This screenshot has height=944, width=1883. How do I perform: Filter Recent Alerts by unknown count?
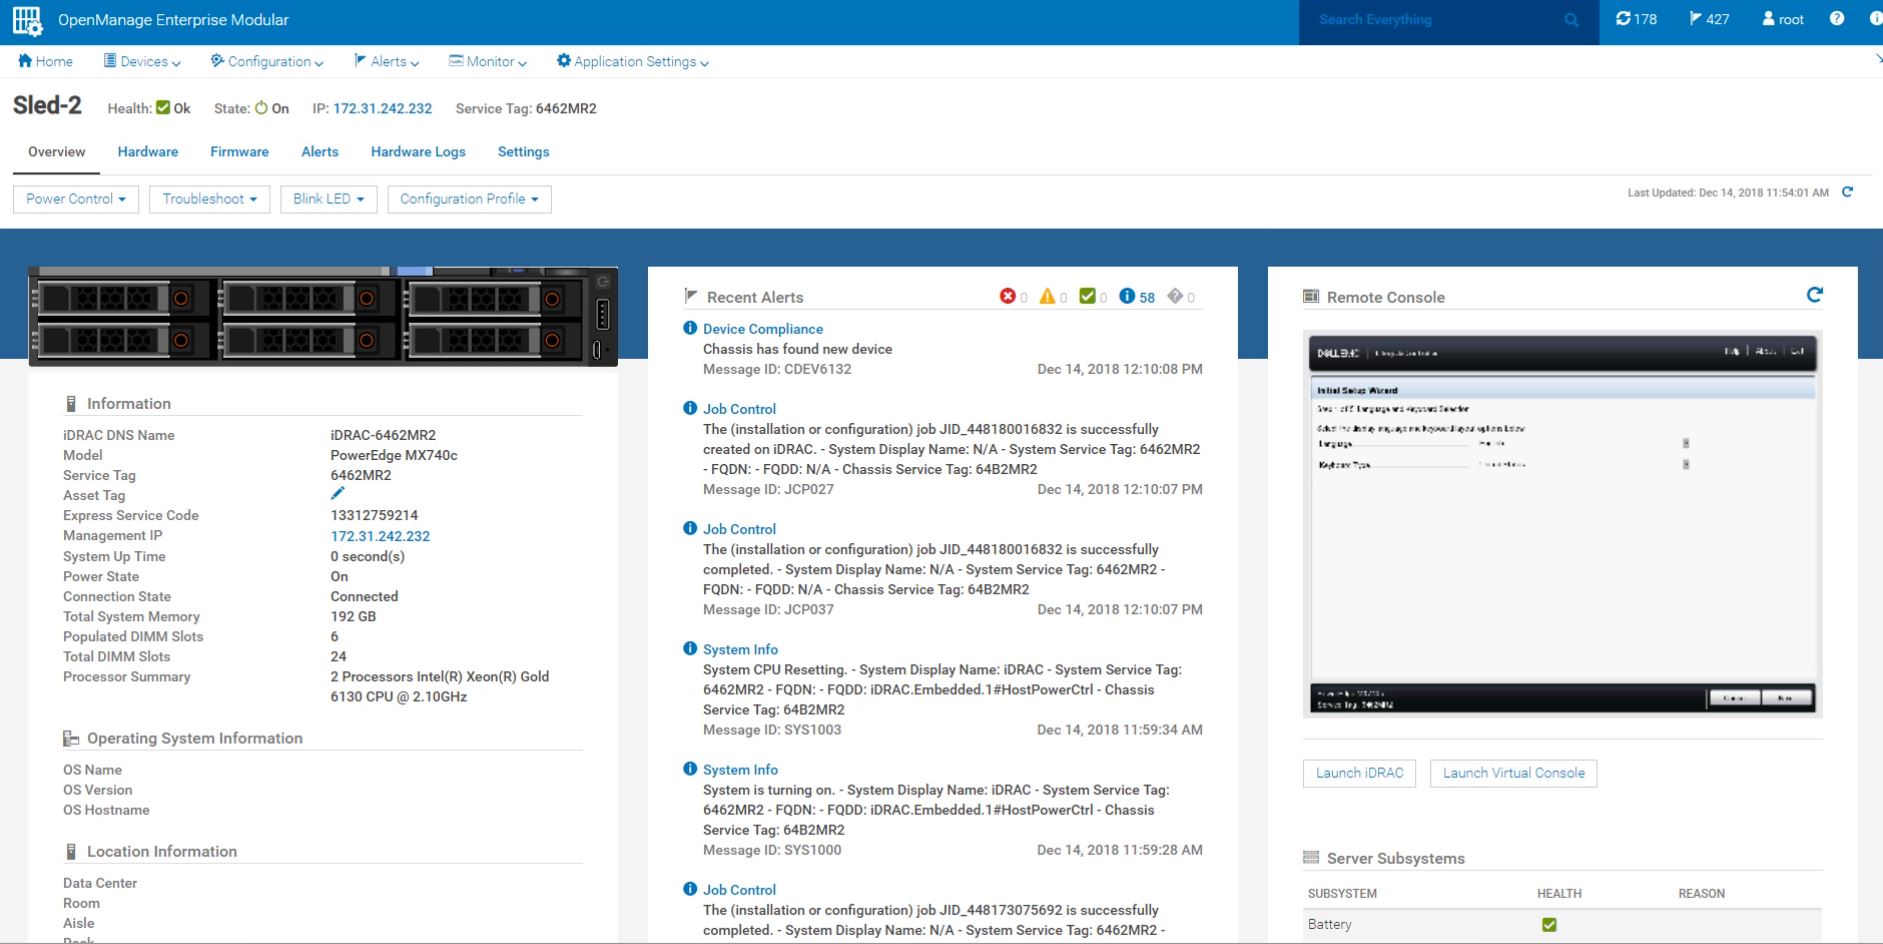1181,297
